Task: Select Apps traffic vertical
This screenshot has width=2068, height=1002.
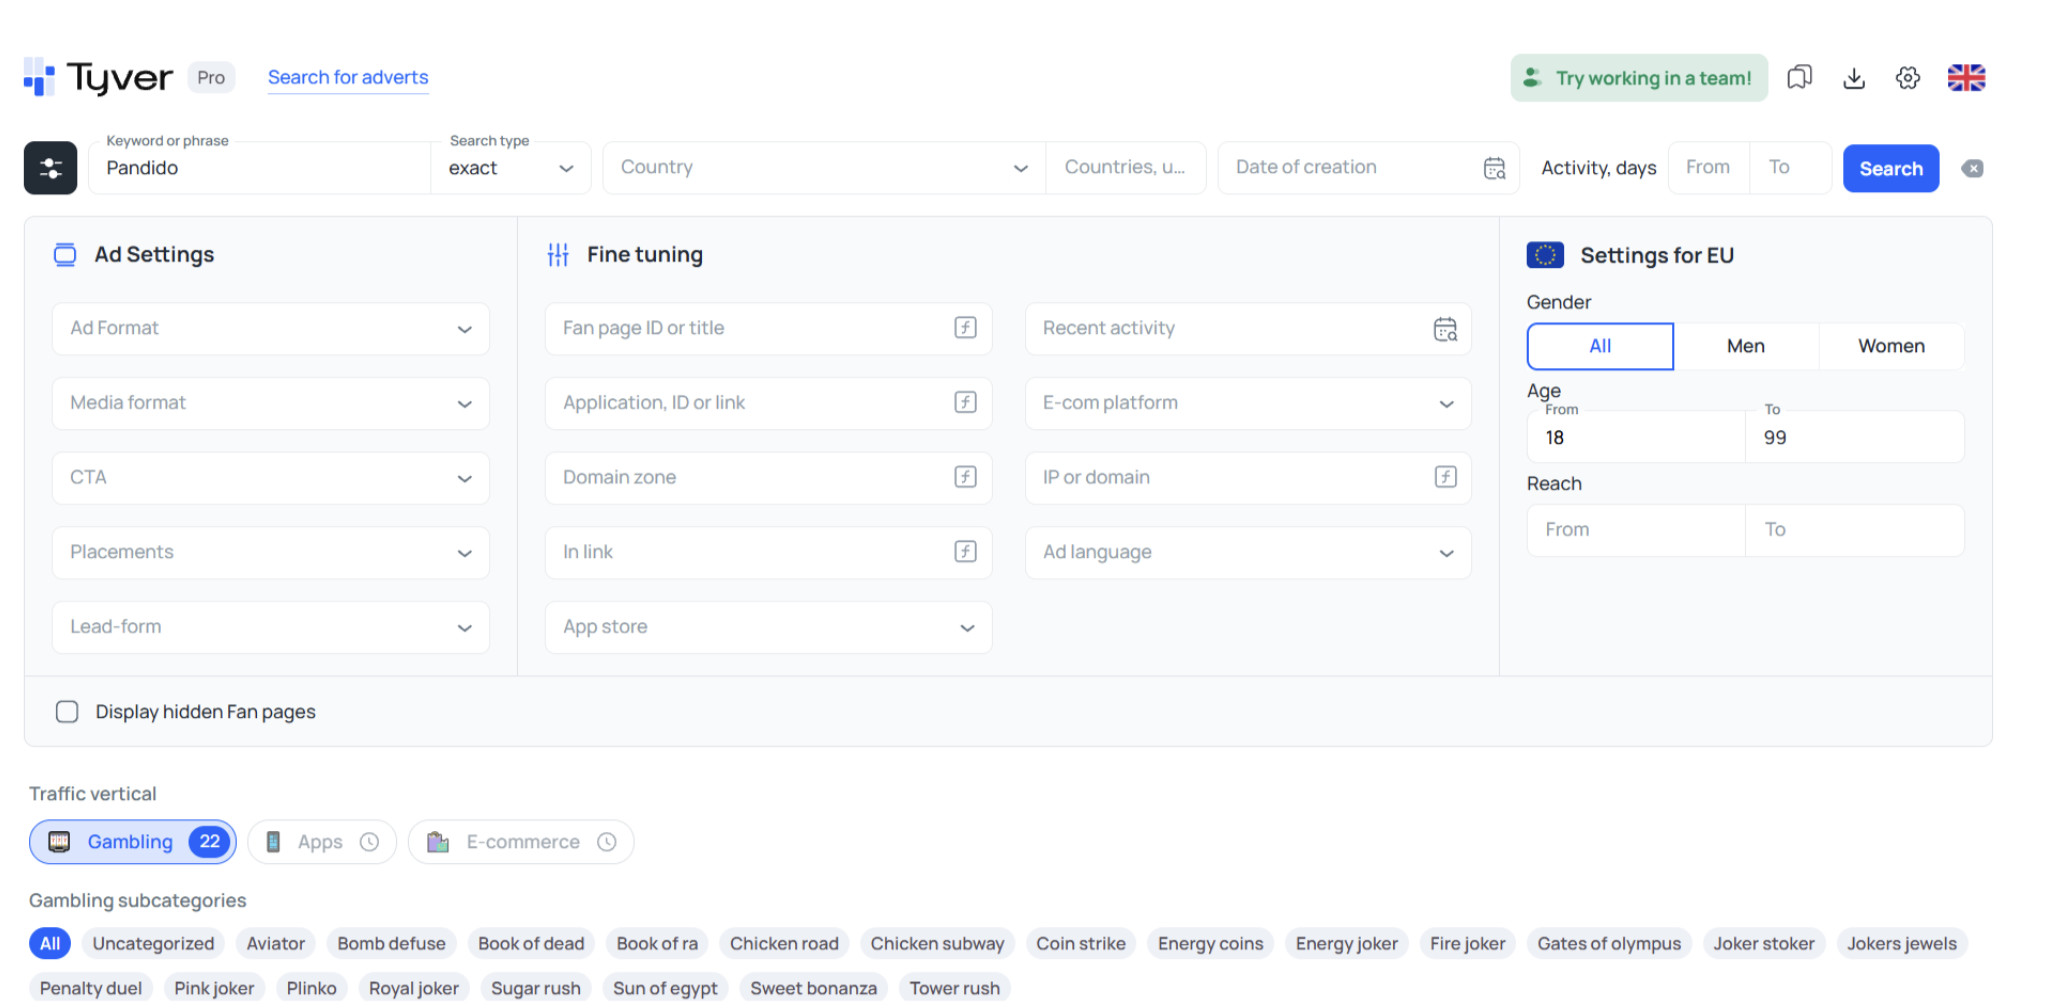Action: [322, 842]
